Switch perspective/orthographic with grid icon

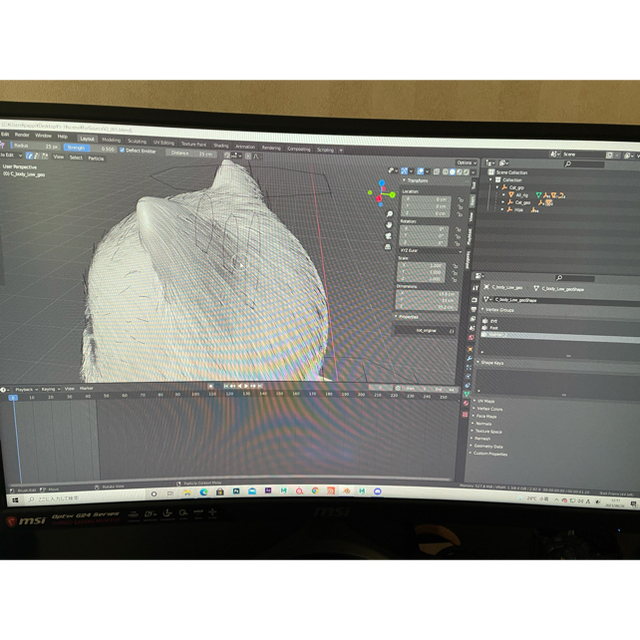[388, 247]
